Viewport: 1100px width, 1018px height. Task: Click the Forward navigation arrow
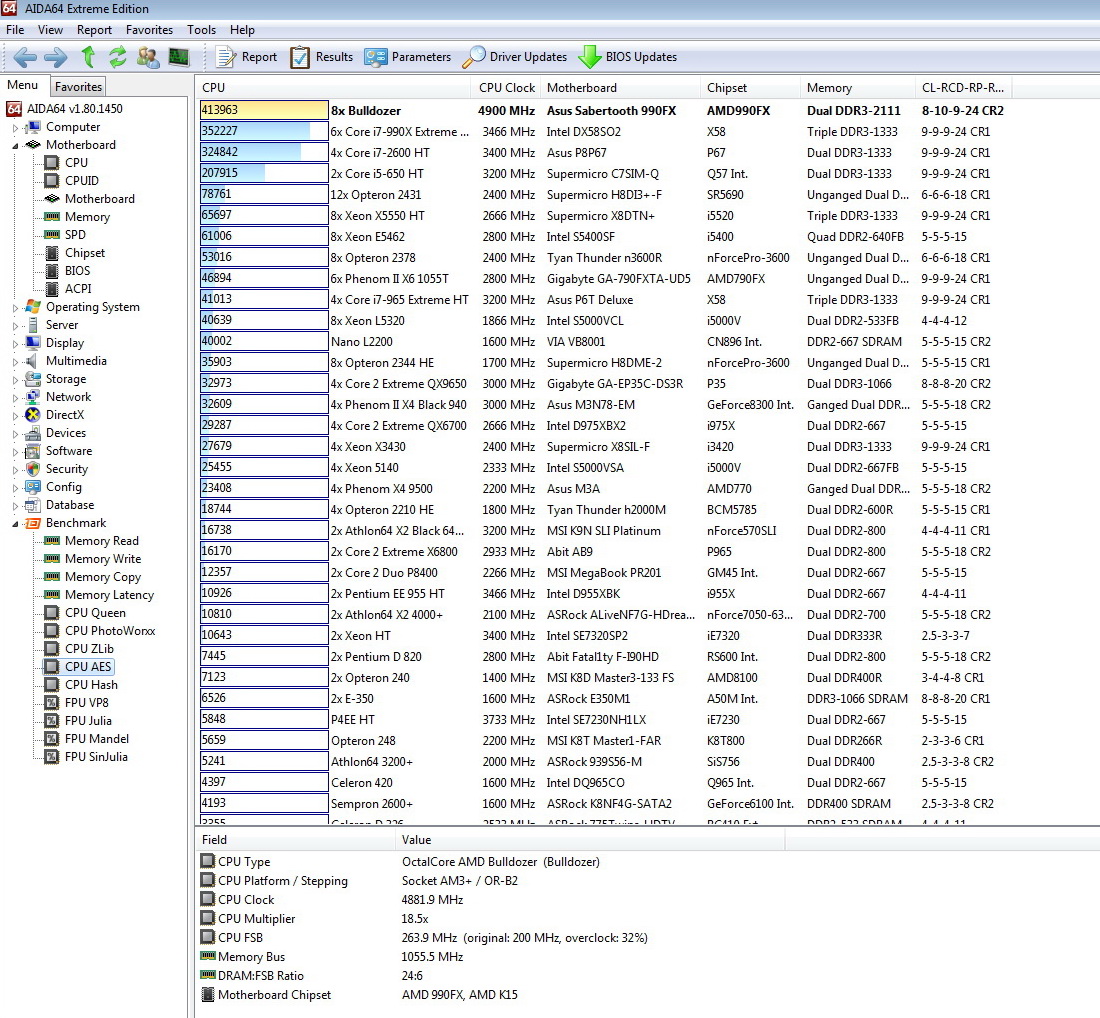(55, 57)
